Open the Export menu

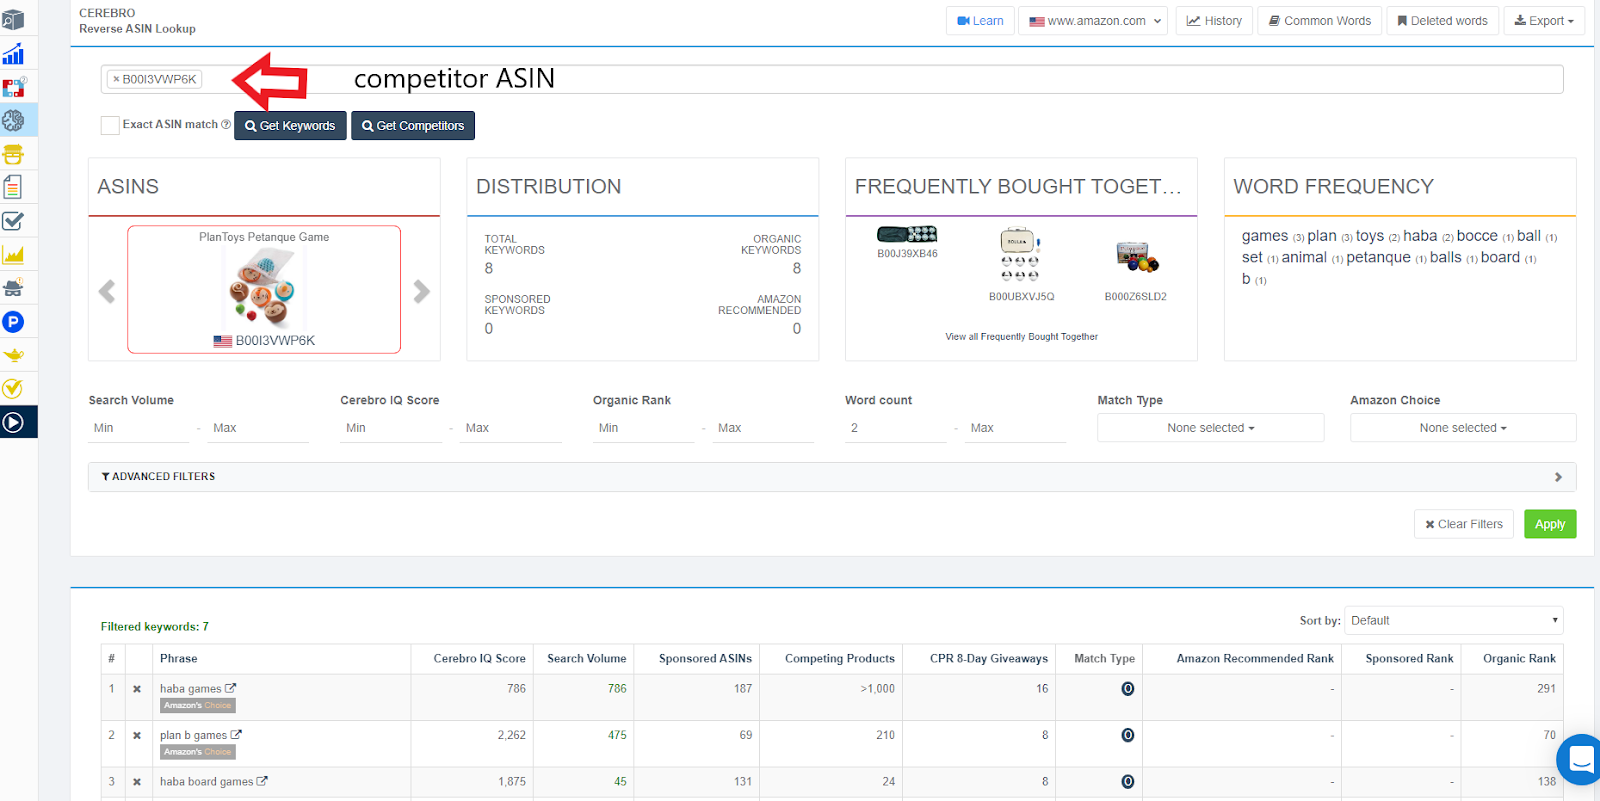tap(1543, 21)
